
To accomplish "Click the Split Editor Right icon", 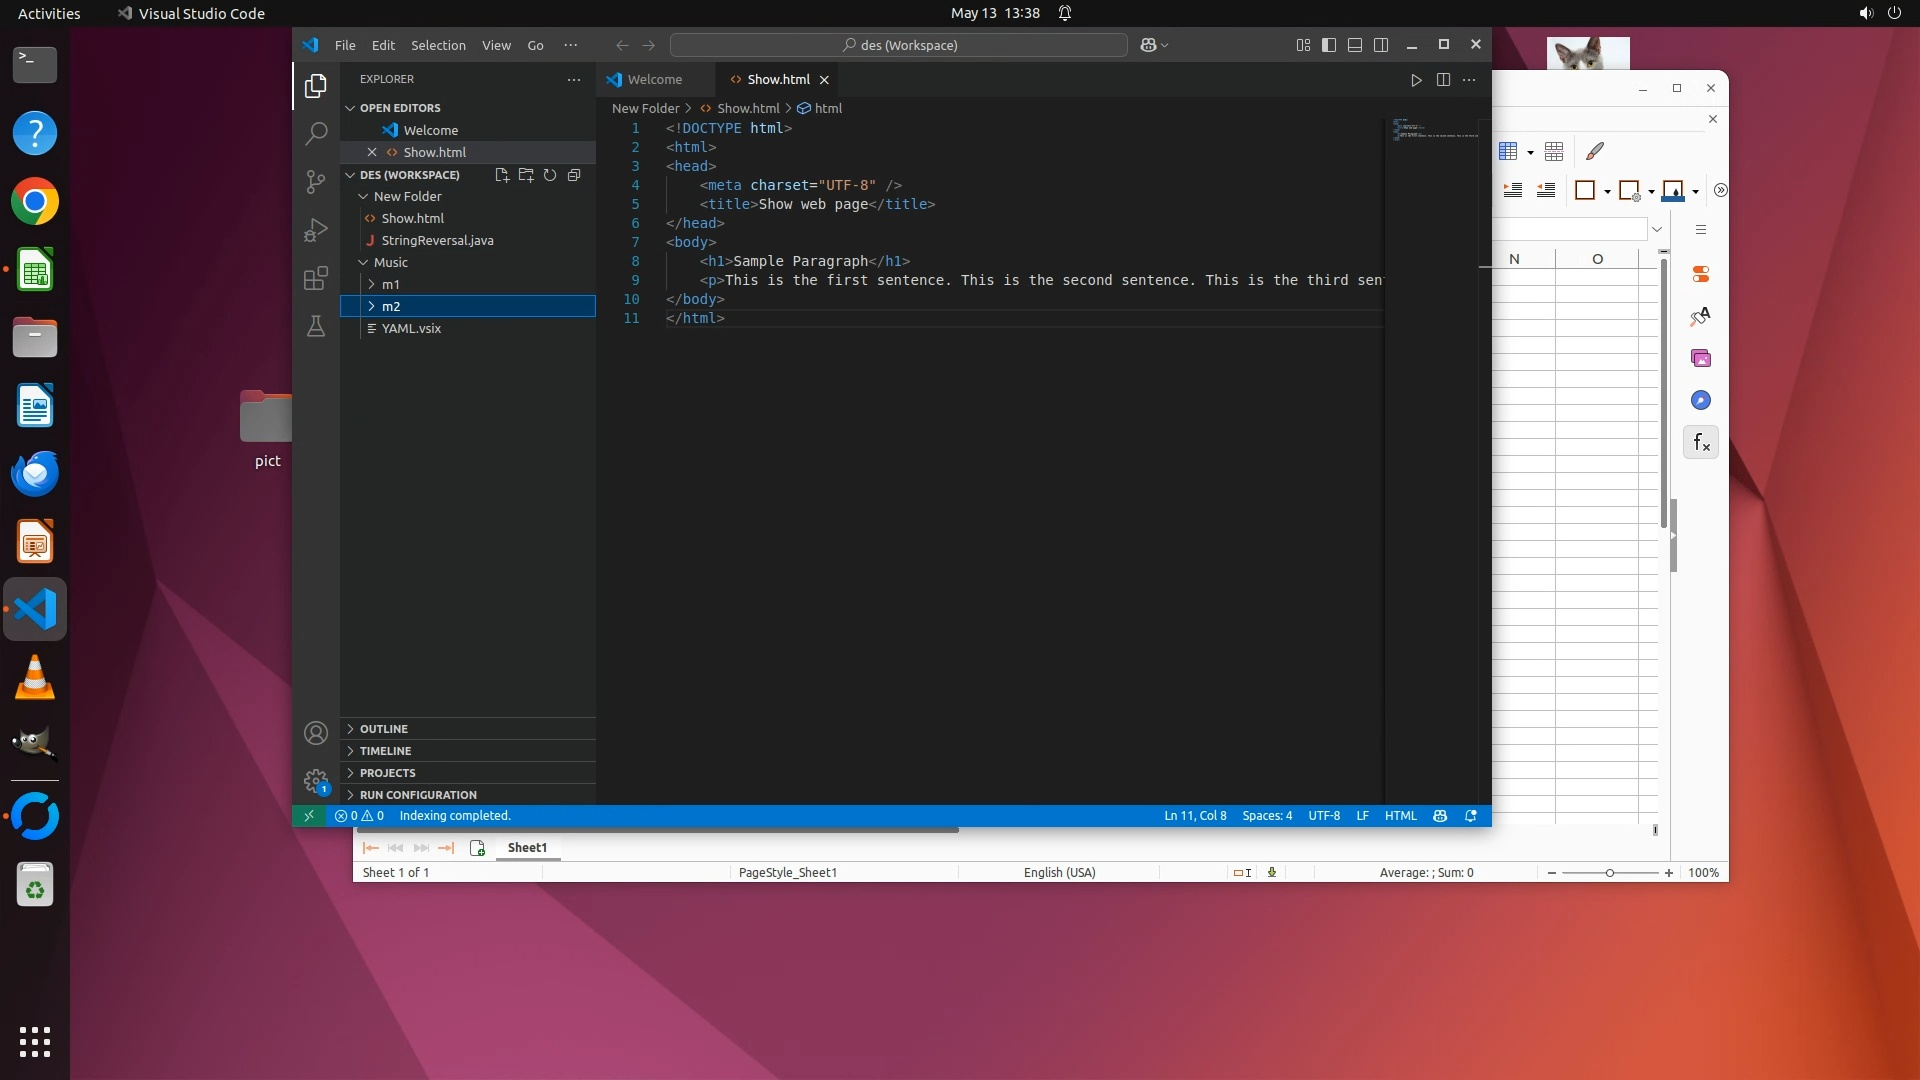I will (x=1443, y=80).
